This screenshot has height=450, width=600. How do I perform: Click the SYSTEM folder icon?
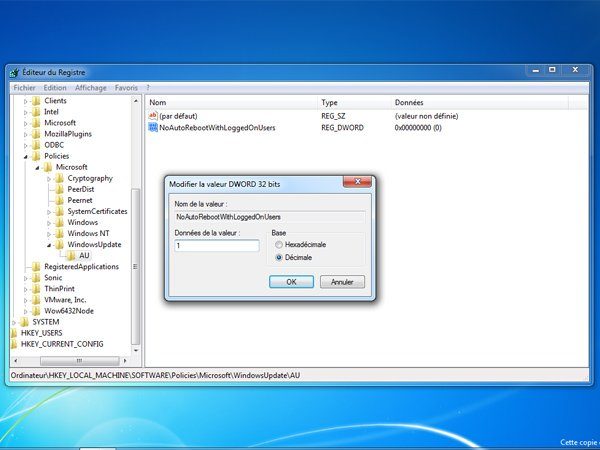click(24, 322)
